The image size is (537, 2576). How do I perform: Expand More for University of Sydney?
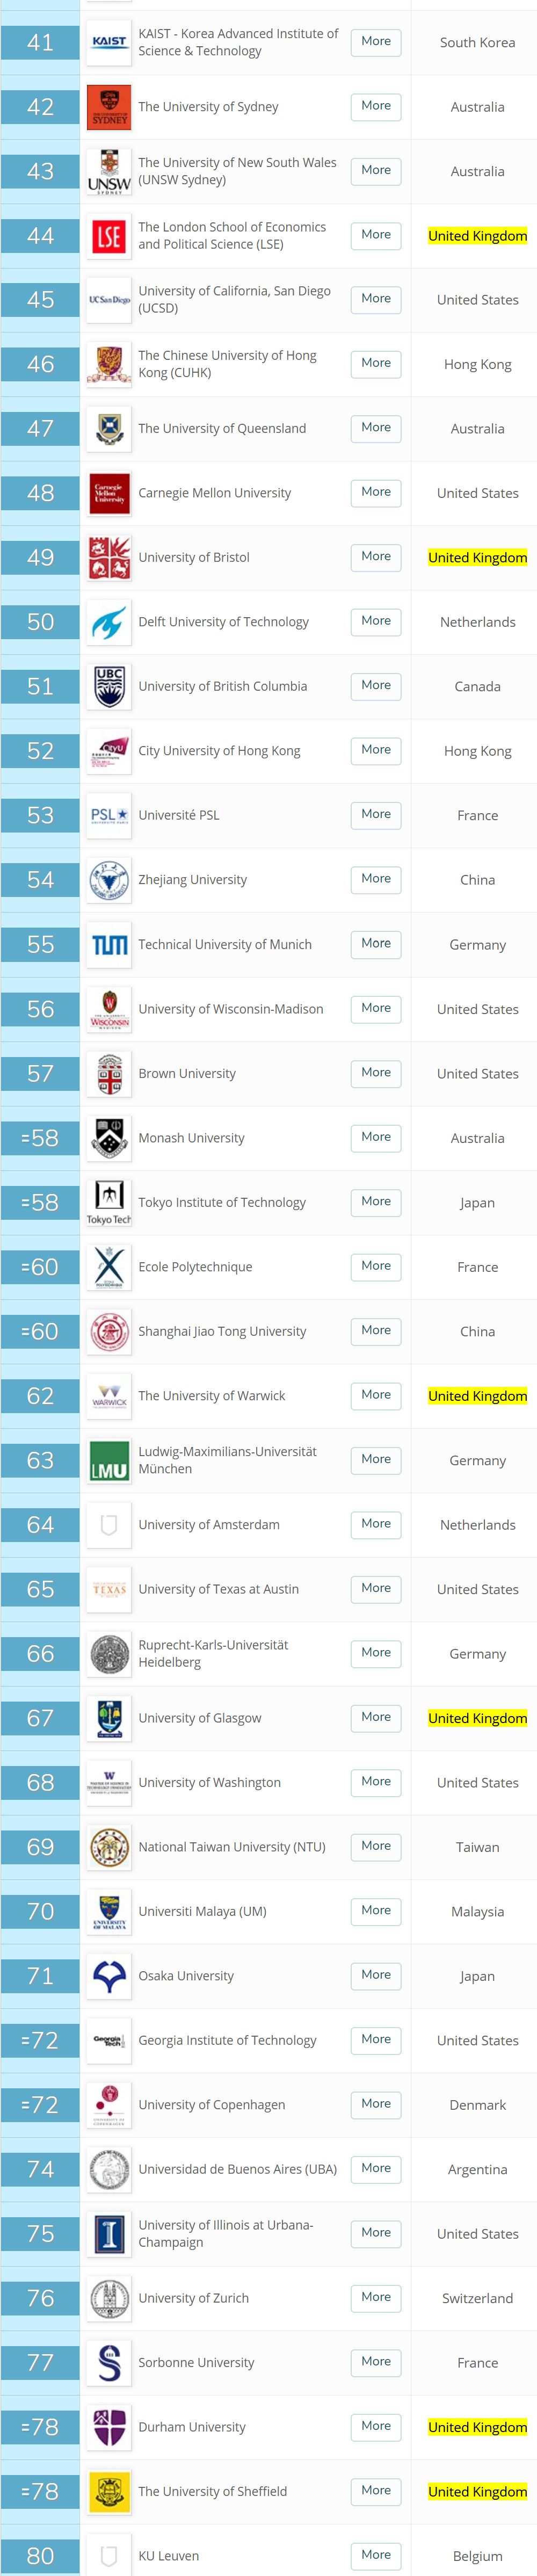[376, 106]
